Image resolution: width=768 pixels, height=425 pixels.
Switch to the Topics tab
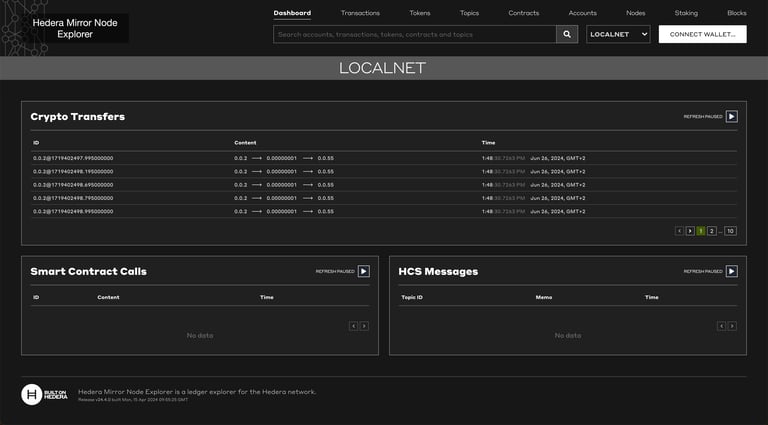(x=469, y=13)
